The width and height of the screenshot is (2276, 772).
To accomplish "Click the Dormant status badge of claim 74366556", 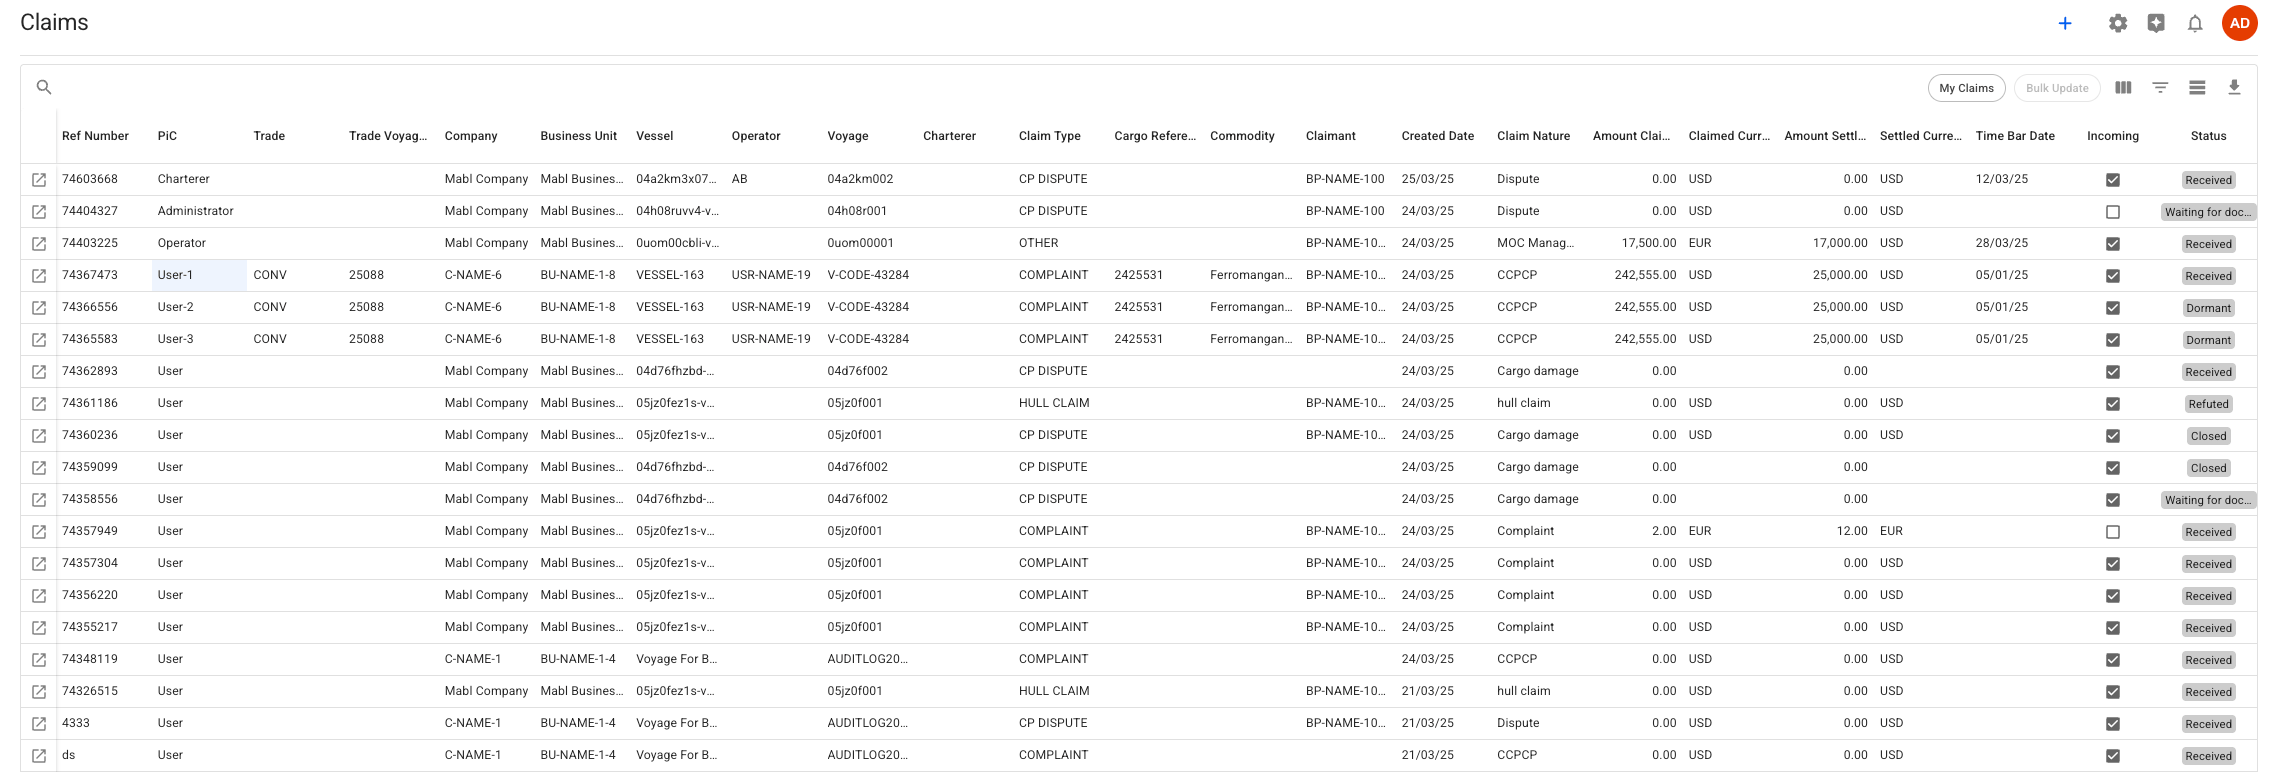I will (2208, 308).
